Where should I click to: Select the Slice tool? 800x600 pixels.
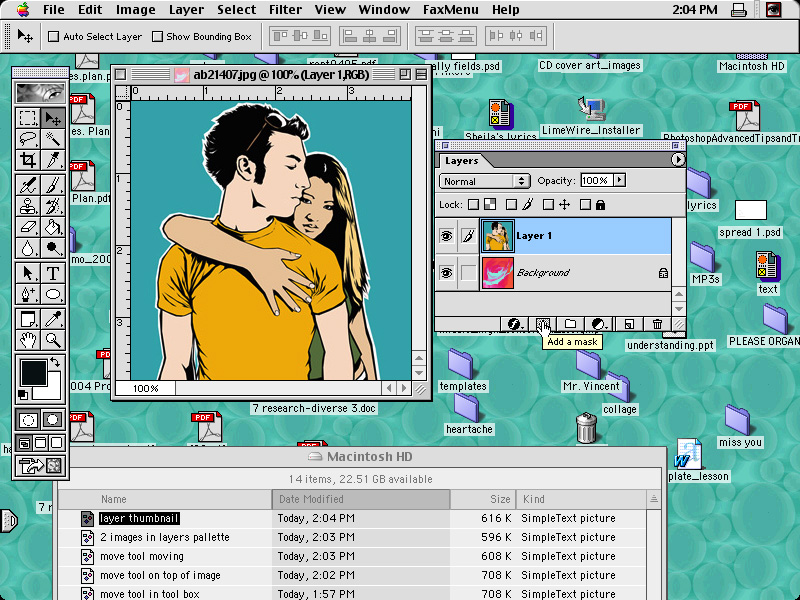(53, 160)
